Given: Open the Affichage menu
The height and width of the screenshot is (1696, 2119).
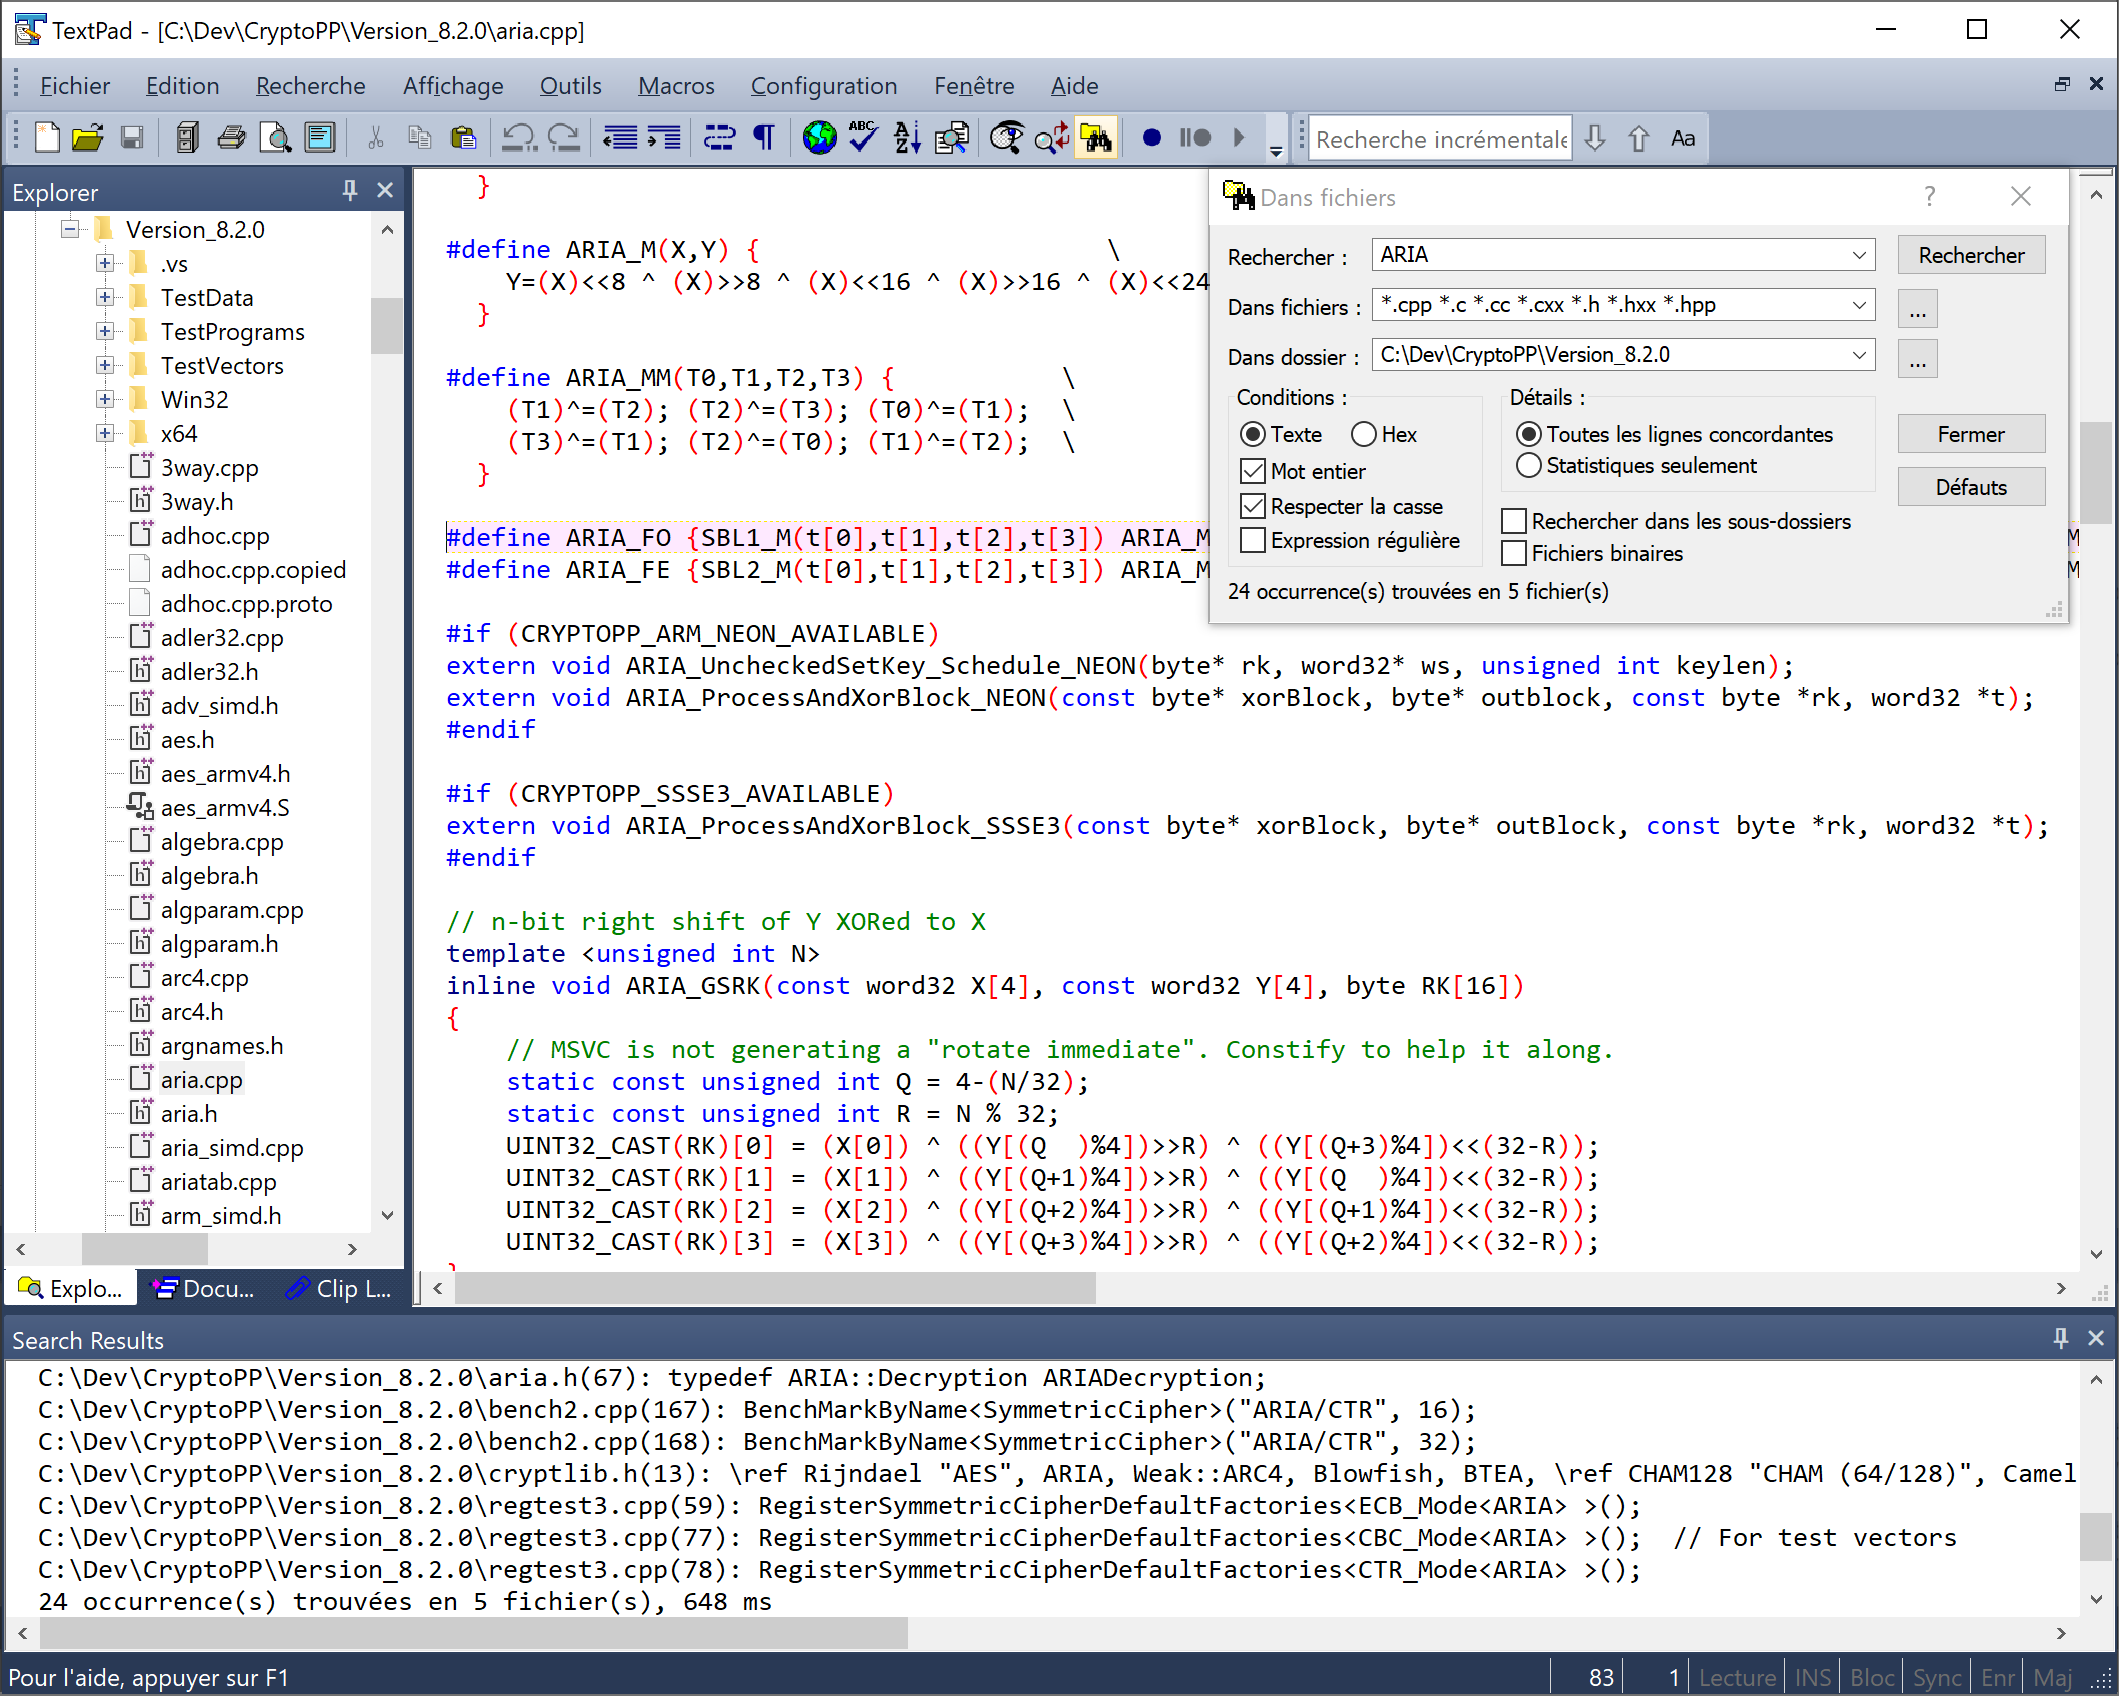Looking at the screenshot, I should 453,83.
